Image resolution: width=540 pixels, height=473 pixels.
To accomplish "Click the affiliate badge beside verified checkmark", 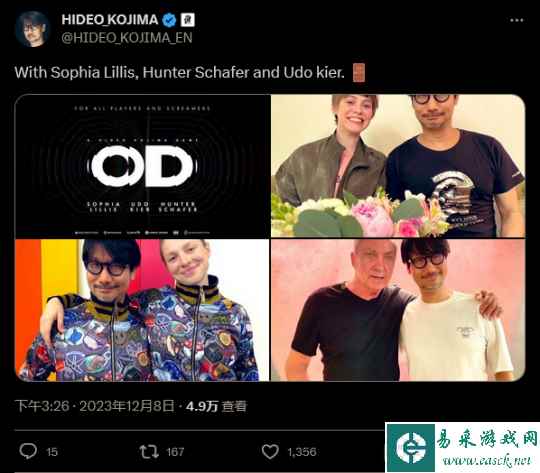I will pyautogui.click(x=188, y=20).
